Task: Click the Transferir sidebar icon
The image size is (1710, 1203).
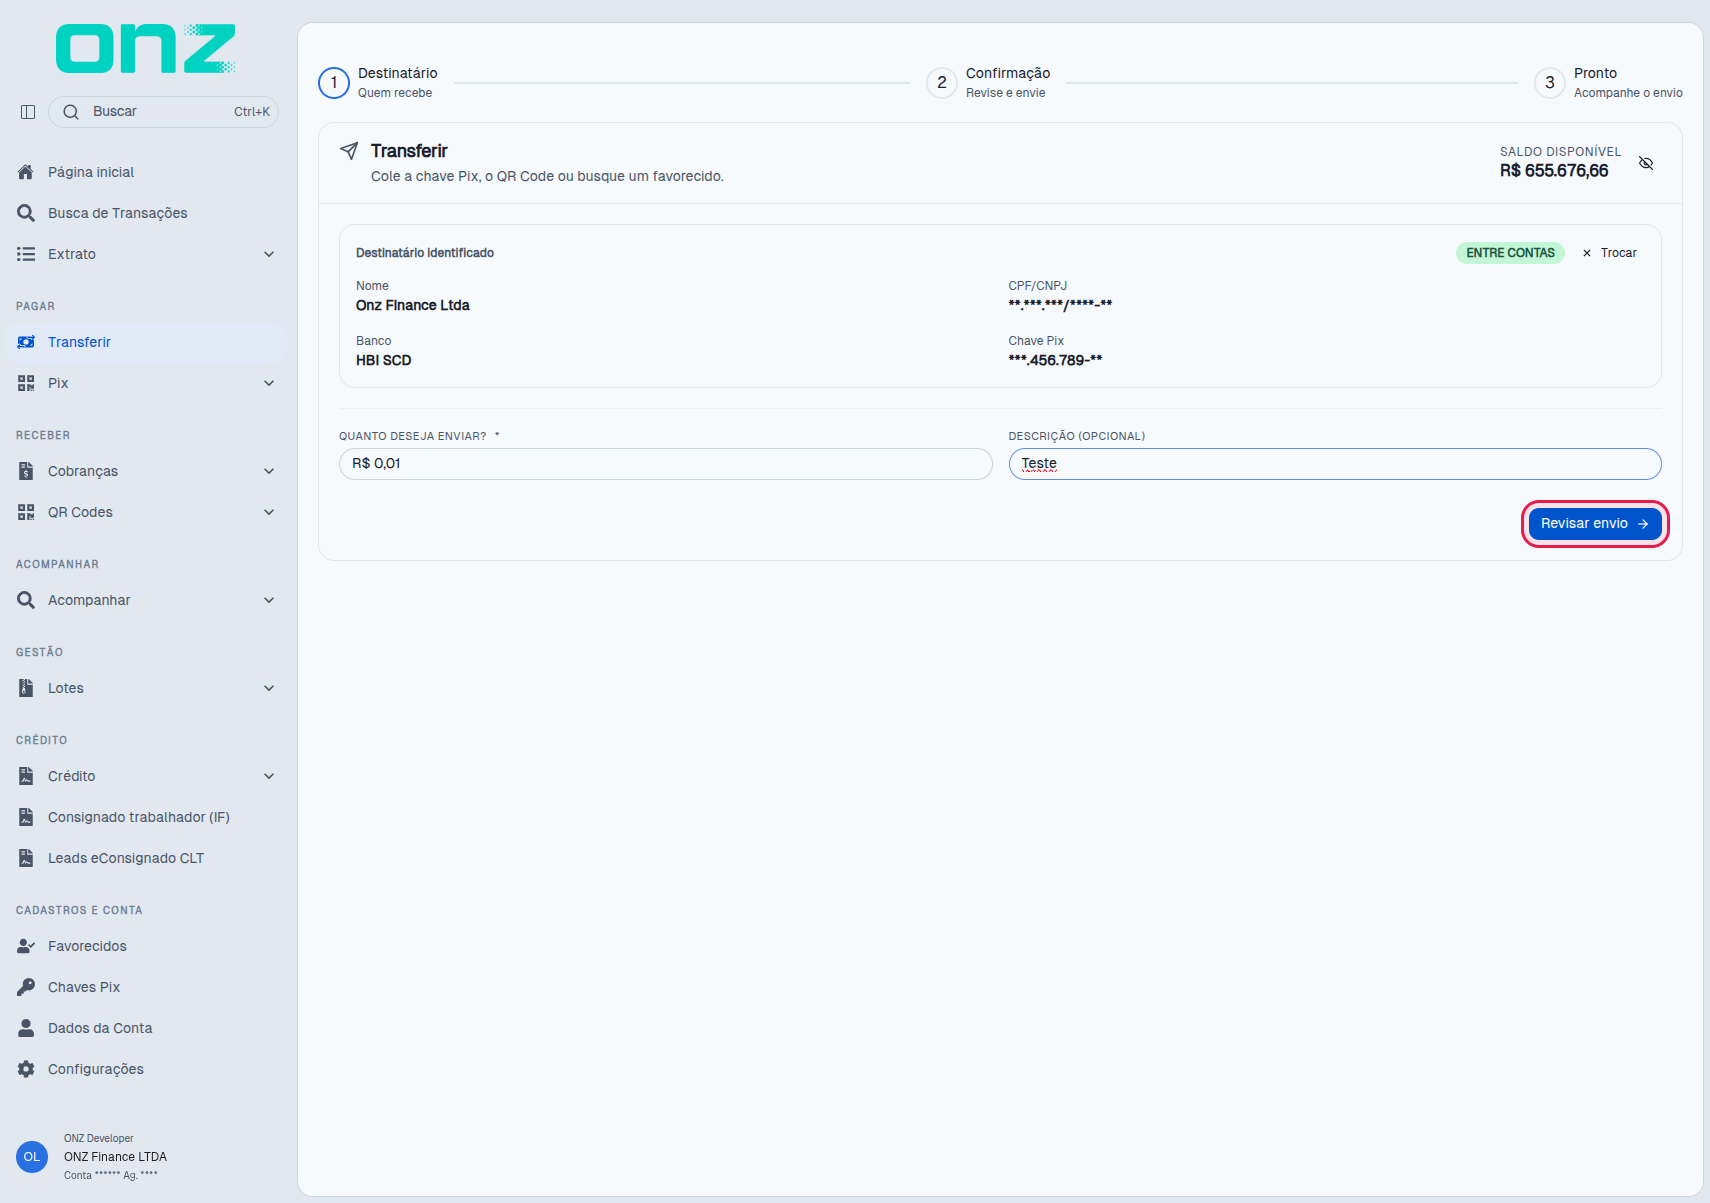Action: 26,342
